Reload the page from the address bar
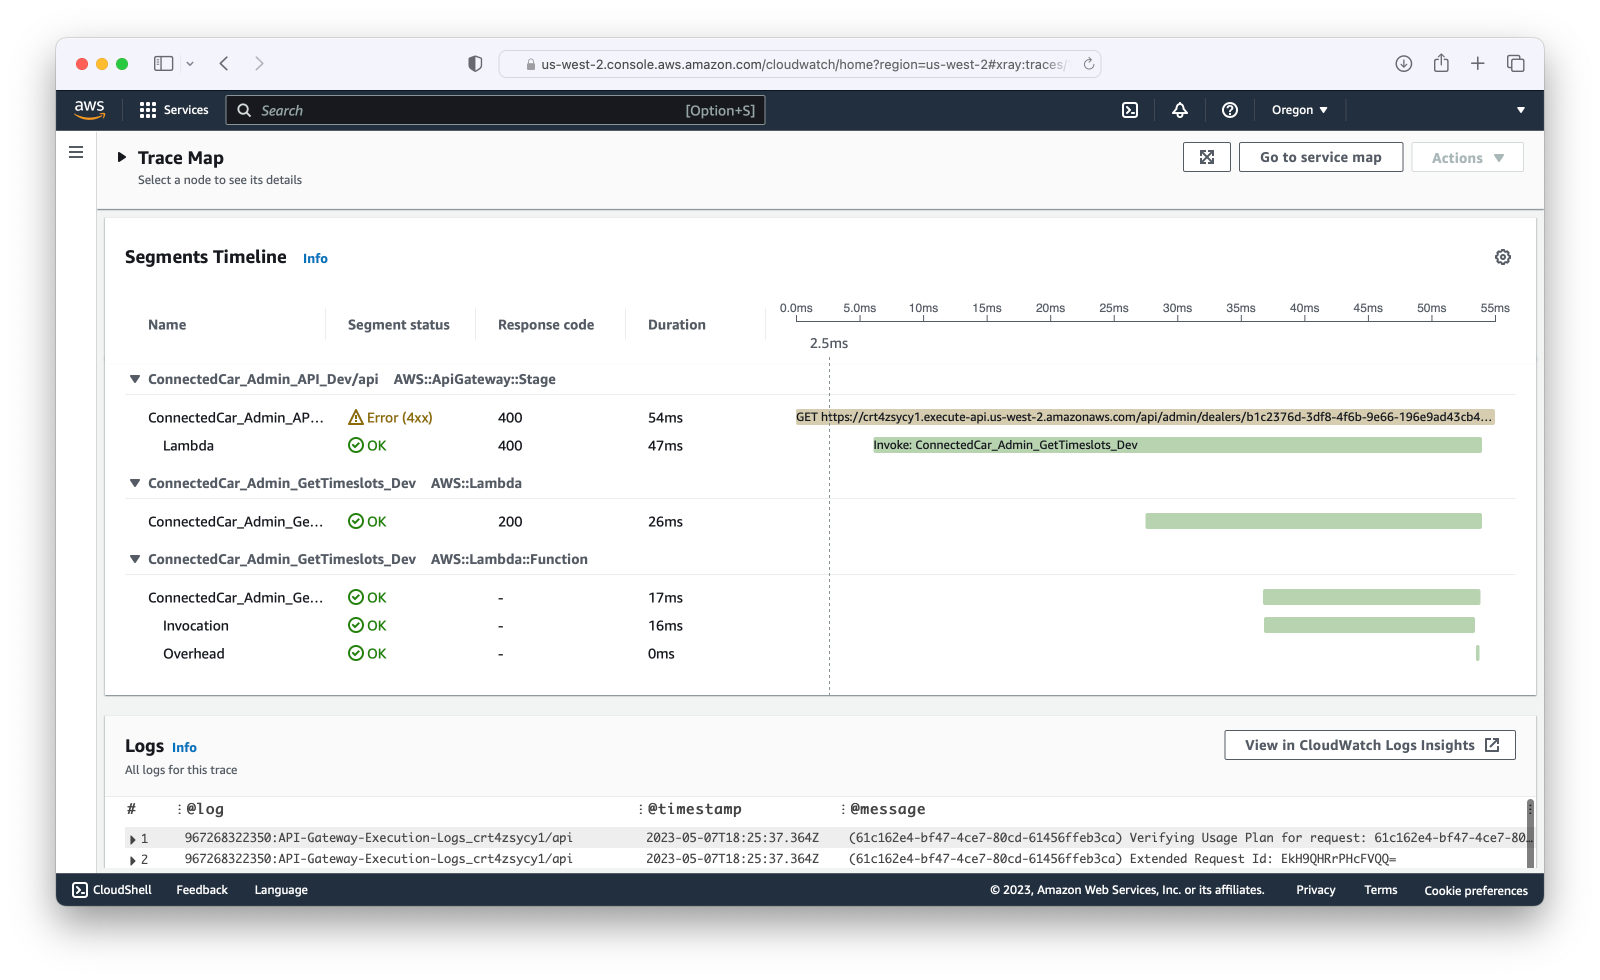 click(1089, 64)
